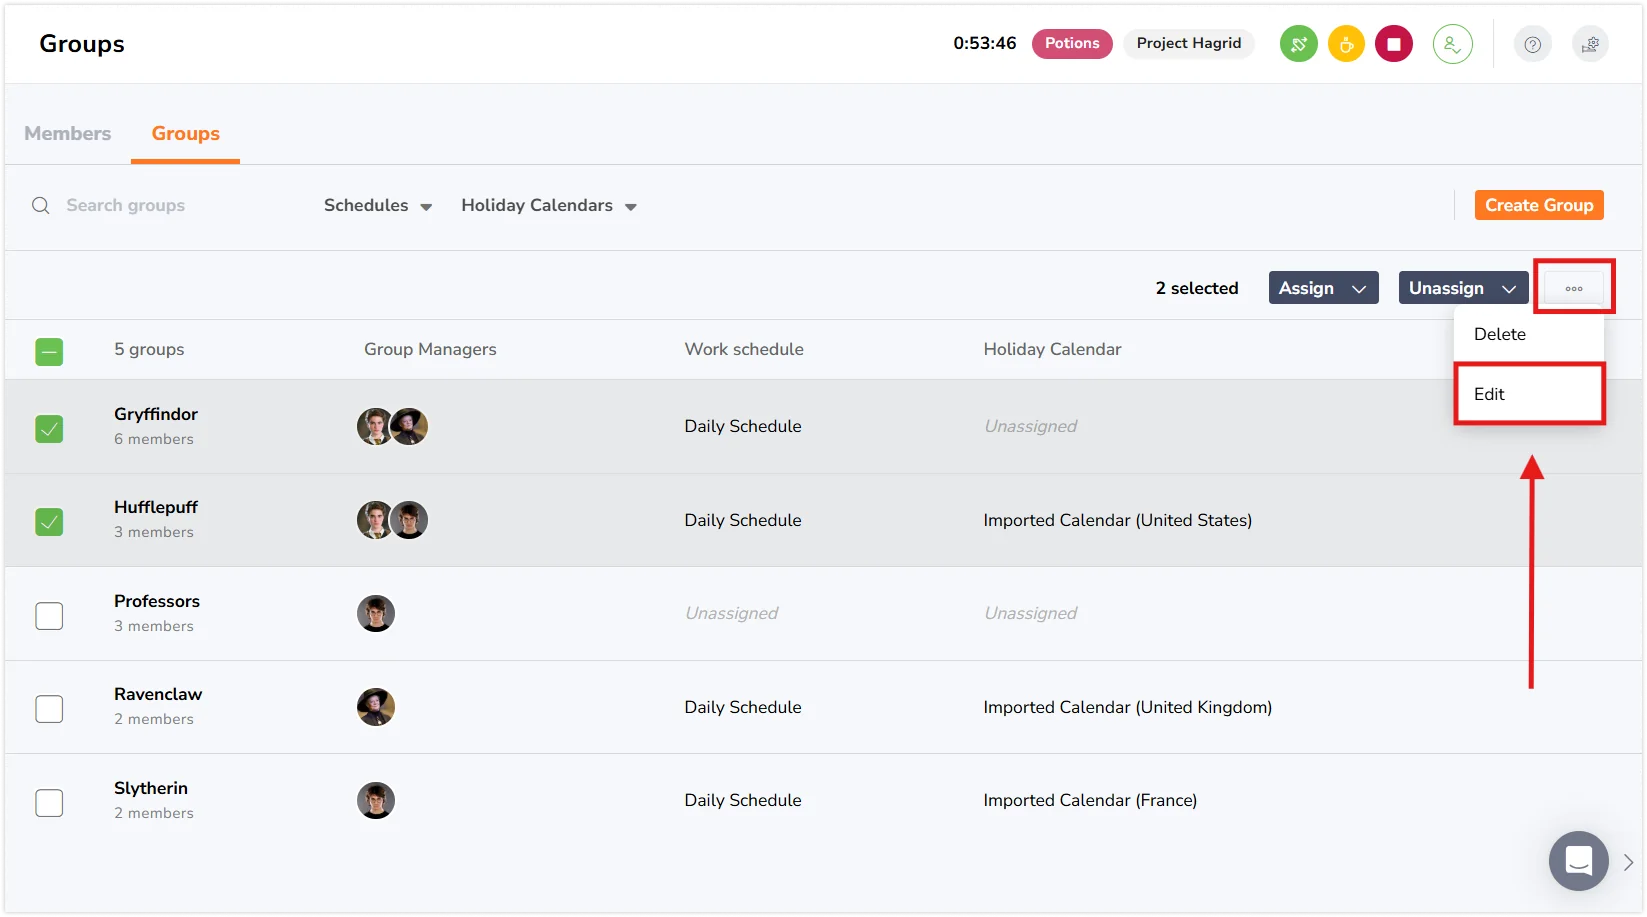Click the green switch activity tag icon

(1298, 44)
